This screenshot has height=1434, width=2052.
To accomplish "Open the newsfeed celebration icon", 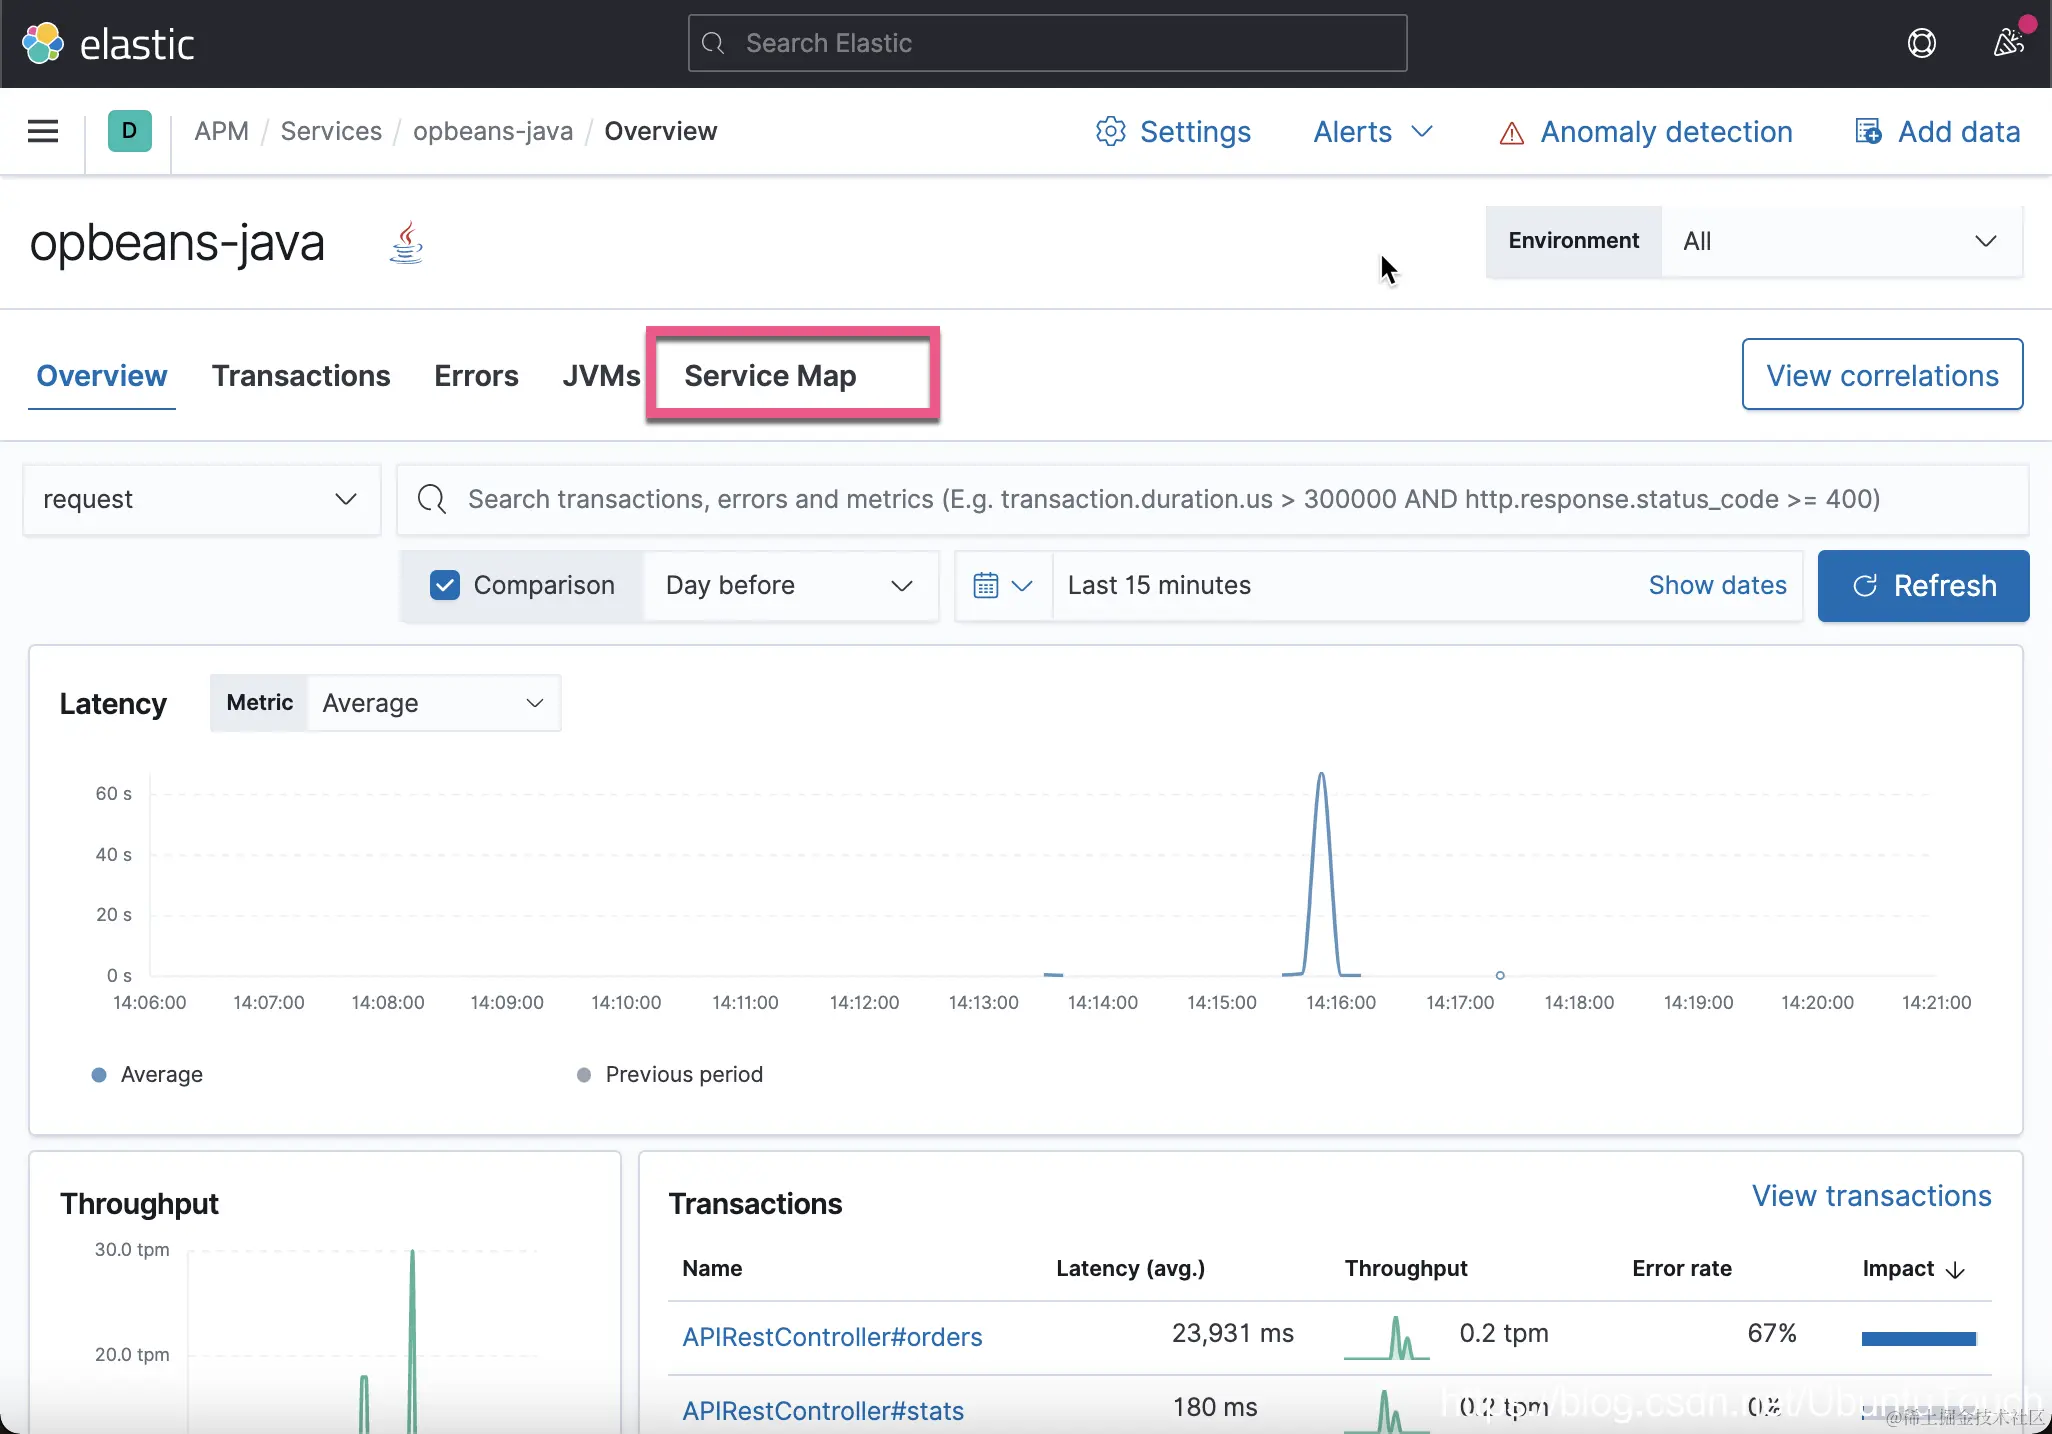I will 2008,43.
